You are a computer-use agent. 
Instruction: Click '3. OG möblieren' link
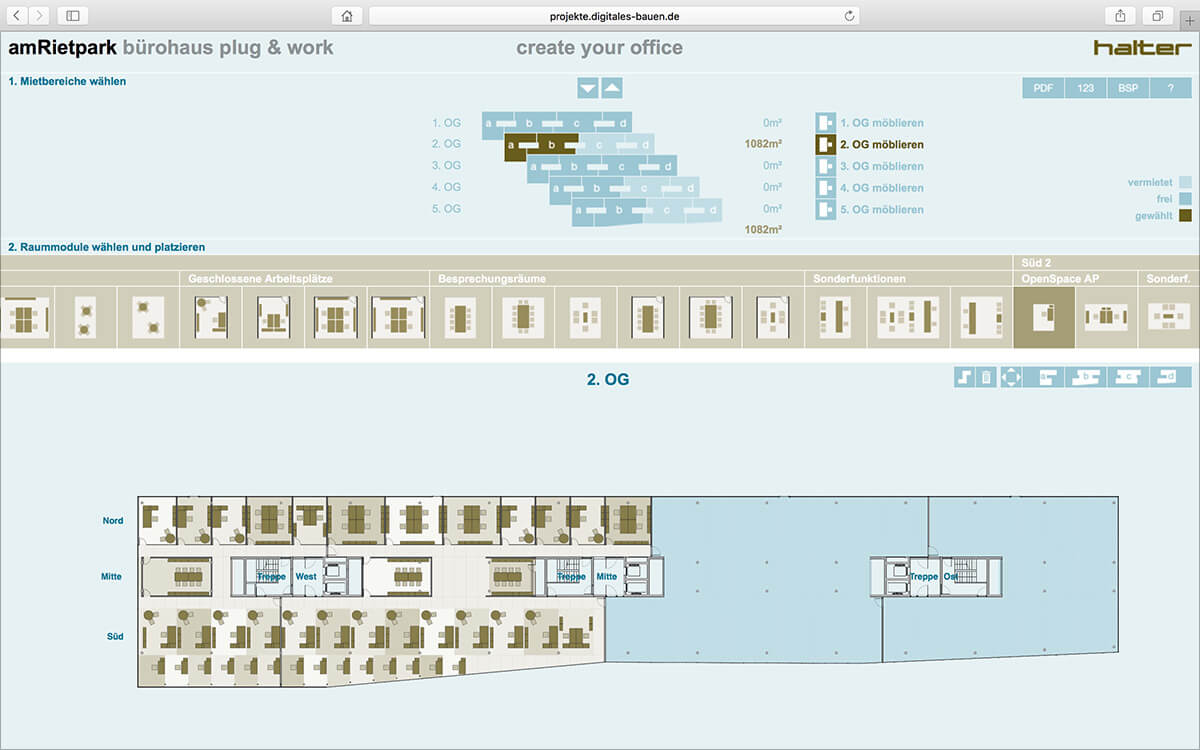(x=881, y=167)
